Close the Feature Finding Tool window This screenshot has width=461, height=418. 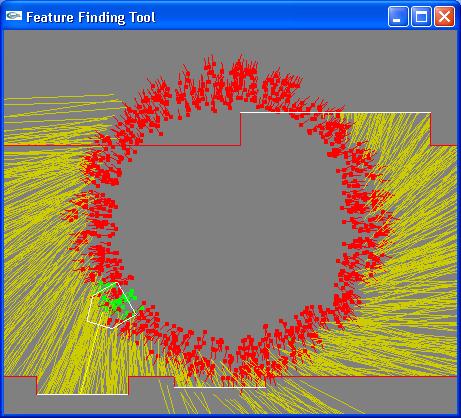[x=444, y=16]
